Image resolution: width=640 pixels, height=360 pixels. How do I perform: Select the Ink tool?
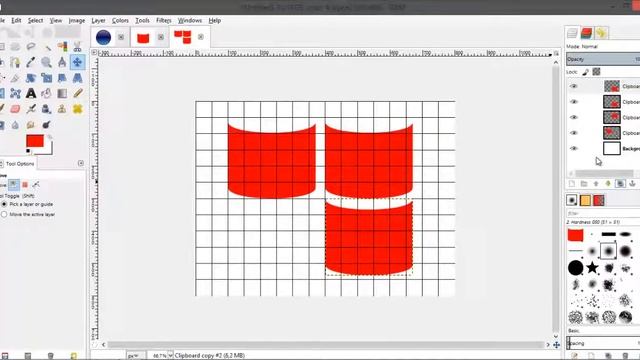tap(47, 109)
